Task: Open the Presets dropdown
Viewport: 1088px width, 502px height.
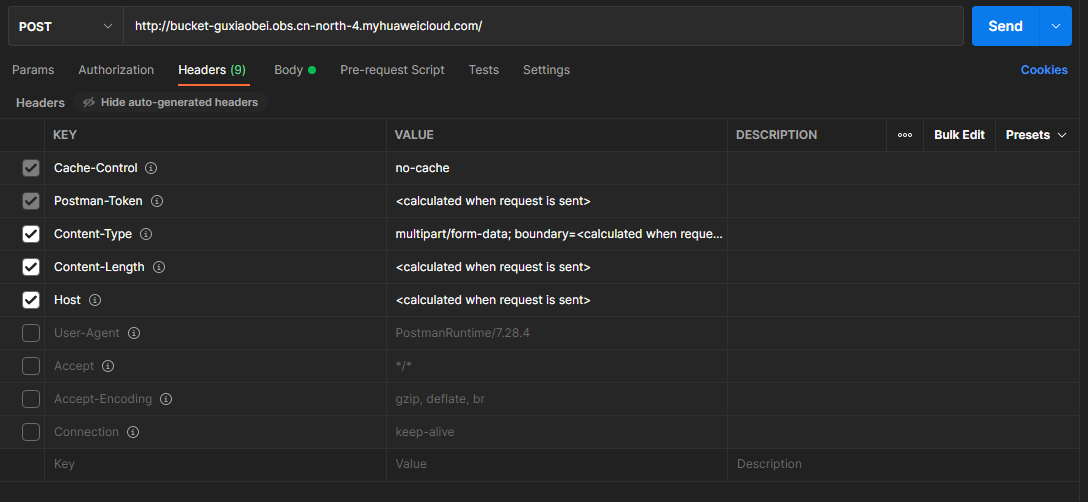Action: tap(1036, 135)
